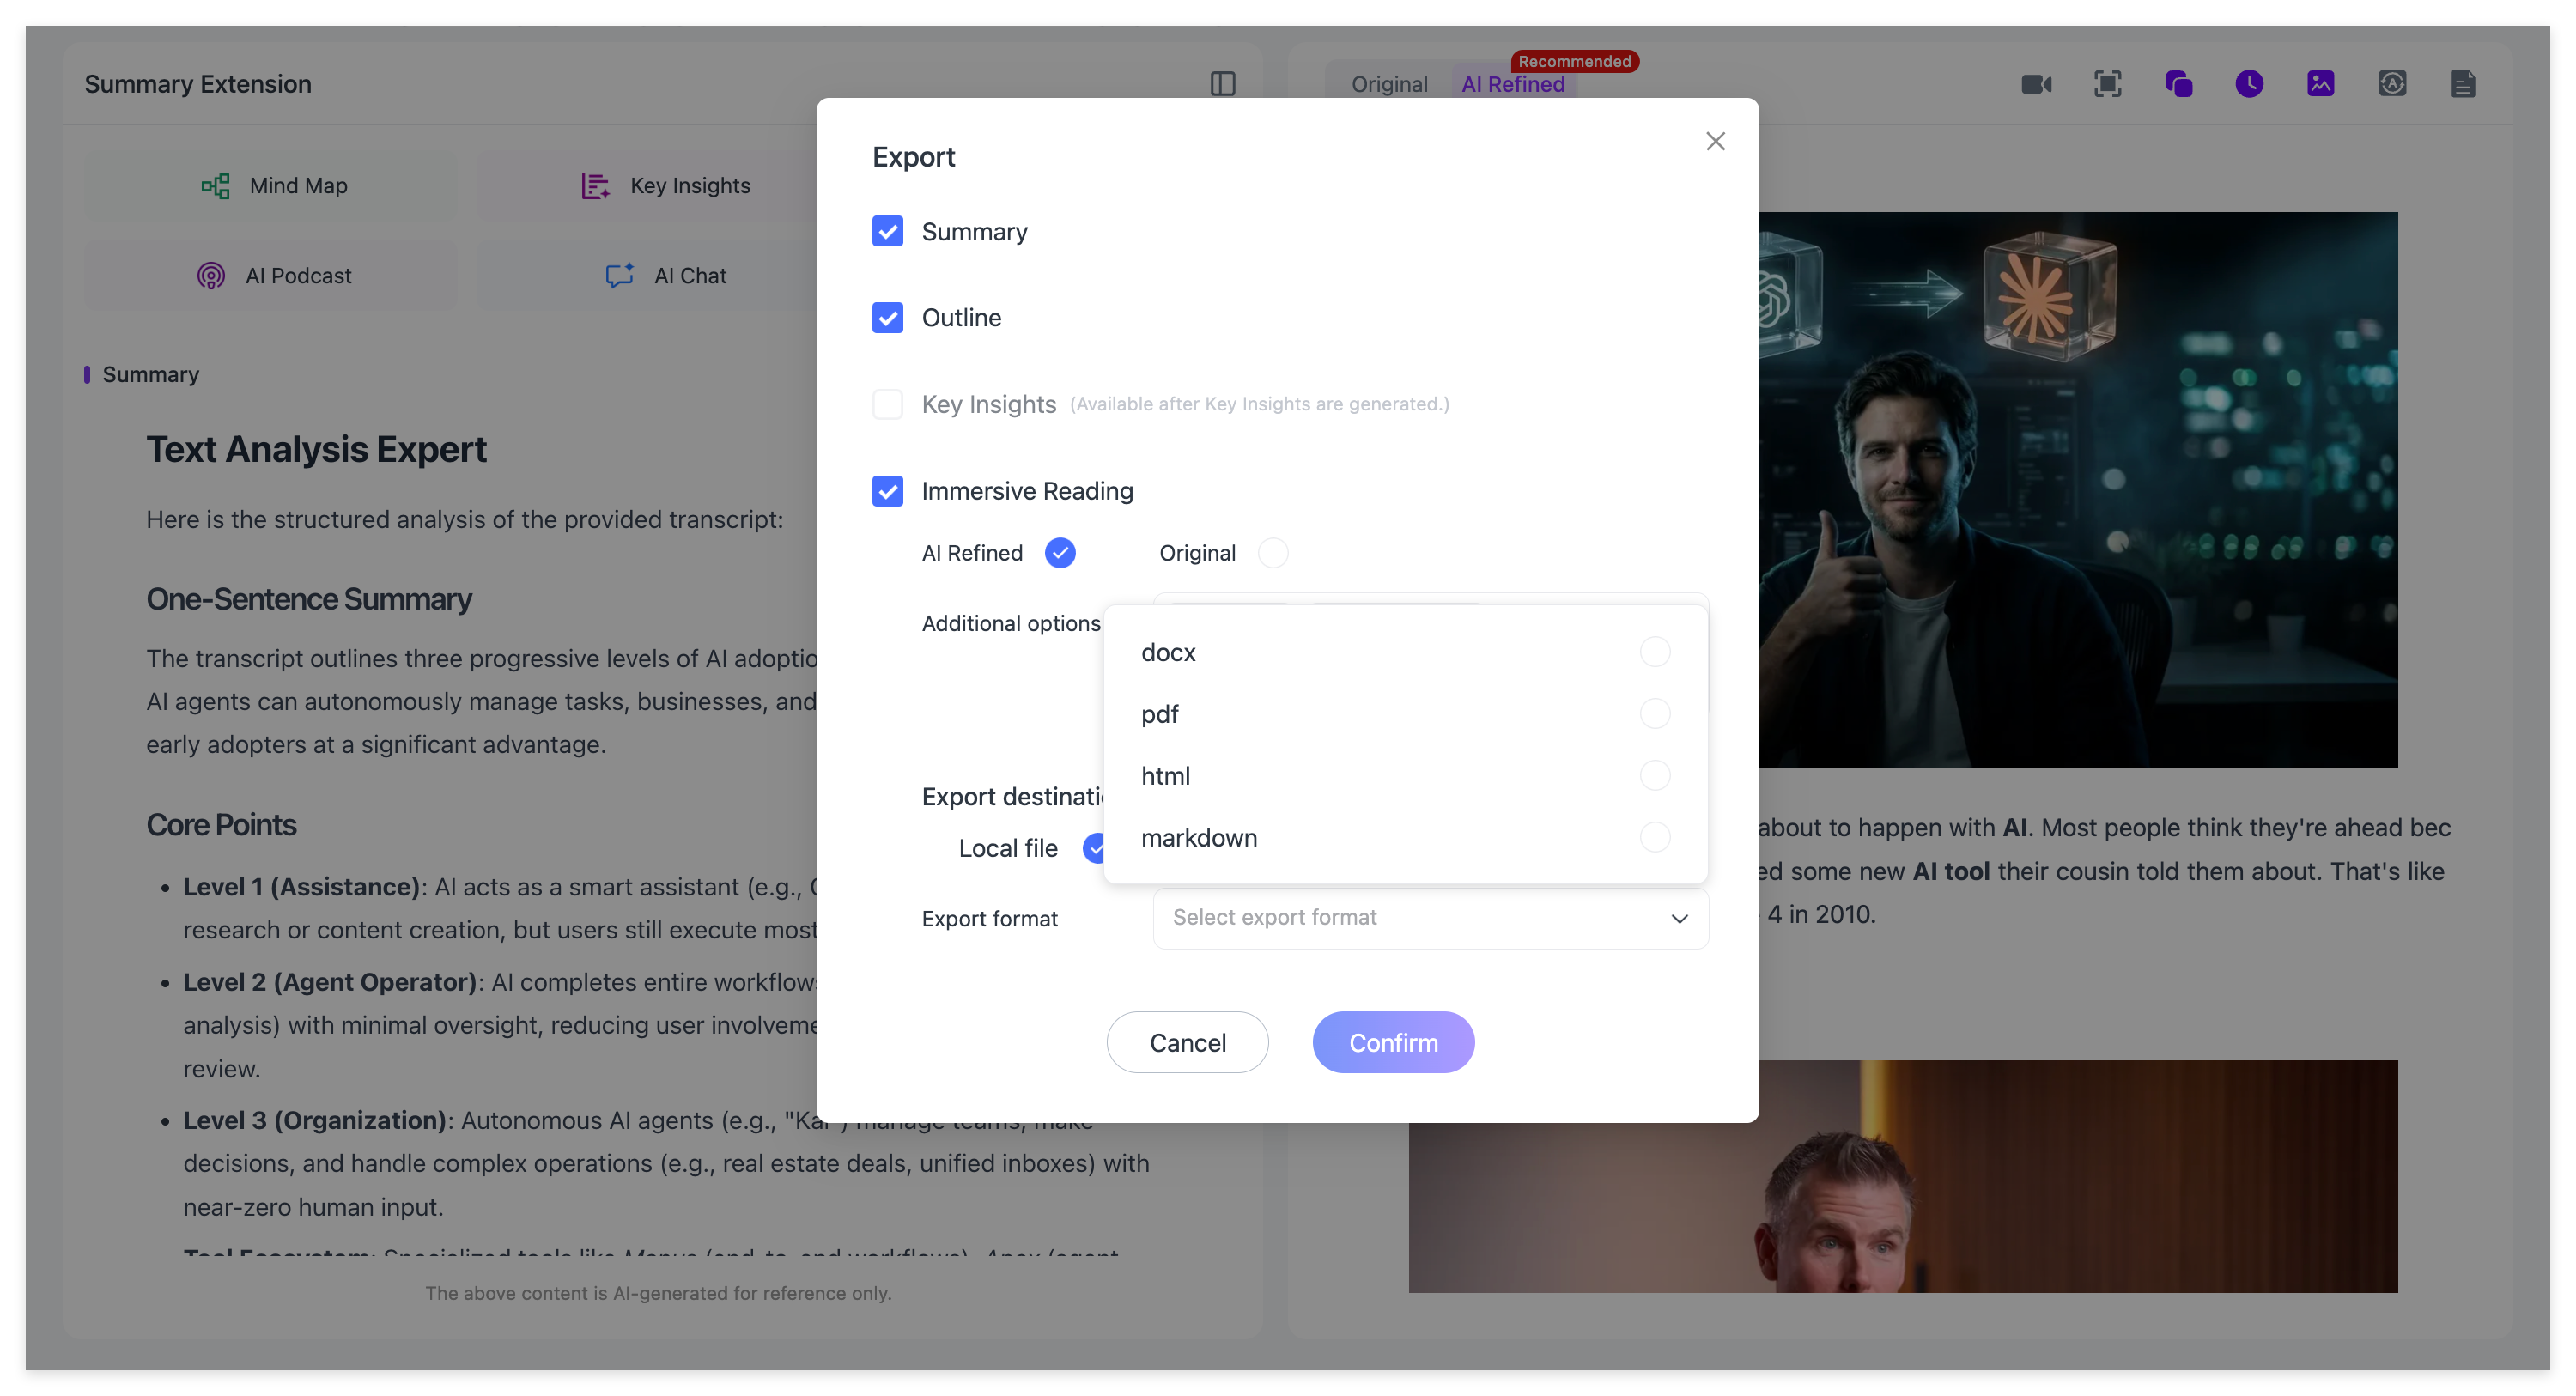The width and height of the screenshot is (2576, 1396).
Task: Select the Local file destination
Action: tap(1095, 848)
